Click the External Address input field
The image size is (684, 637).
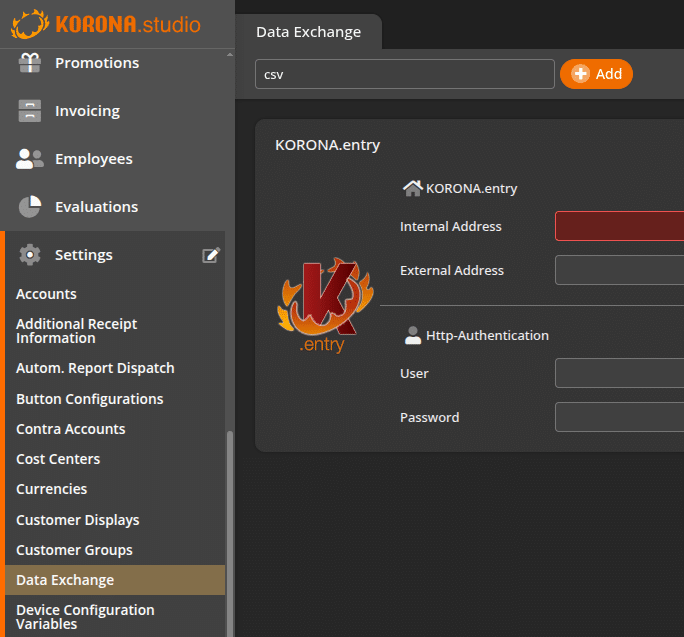pos(618,271)
